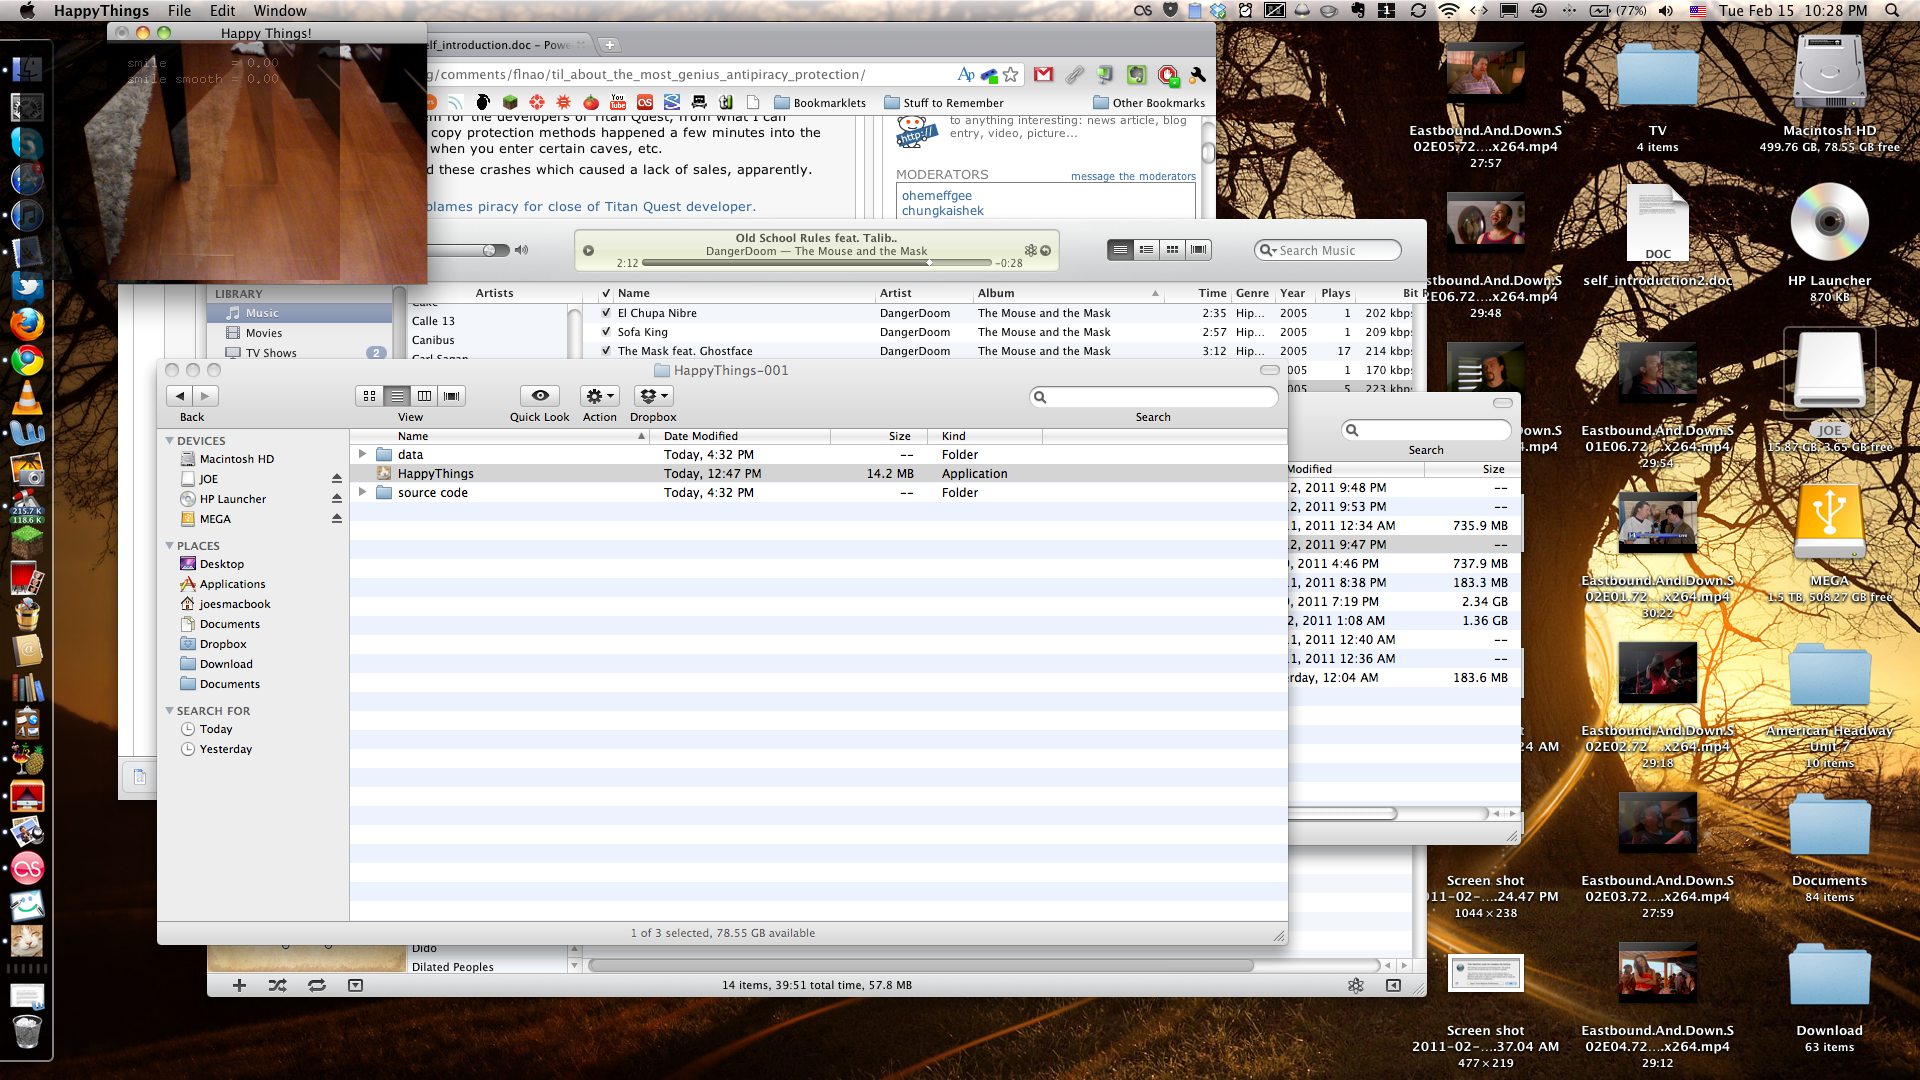Uncheck the Sofa King song checkbox
The height and width of the screenshot is (1080, 1920).
point(606,332)
